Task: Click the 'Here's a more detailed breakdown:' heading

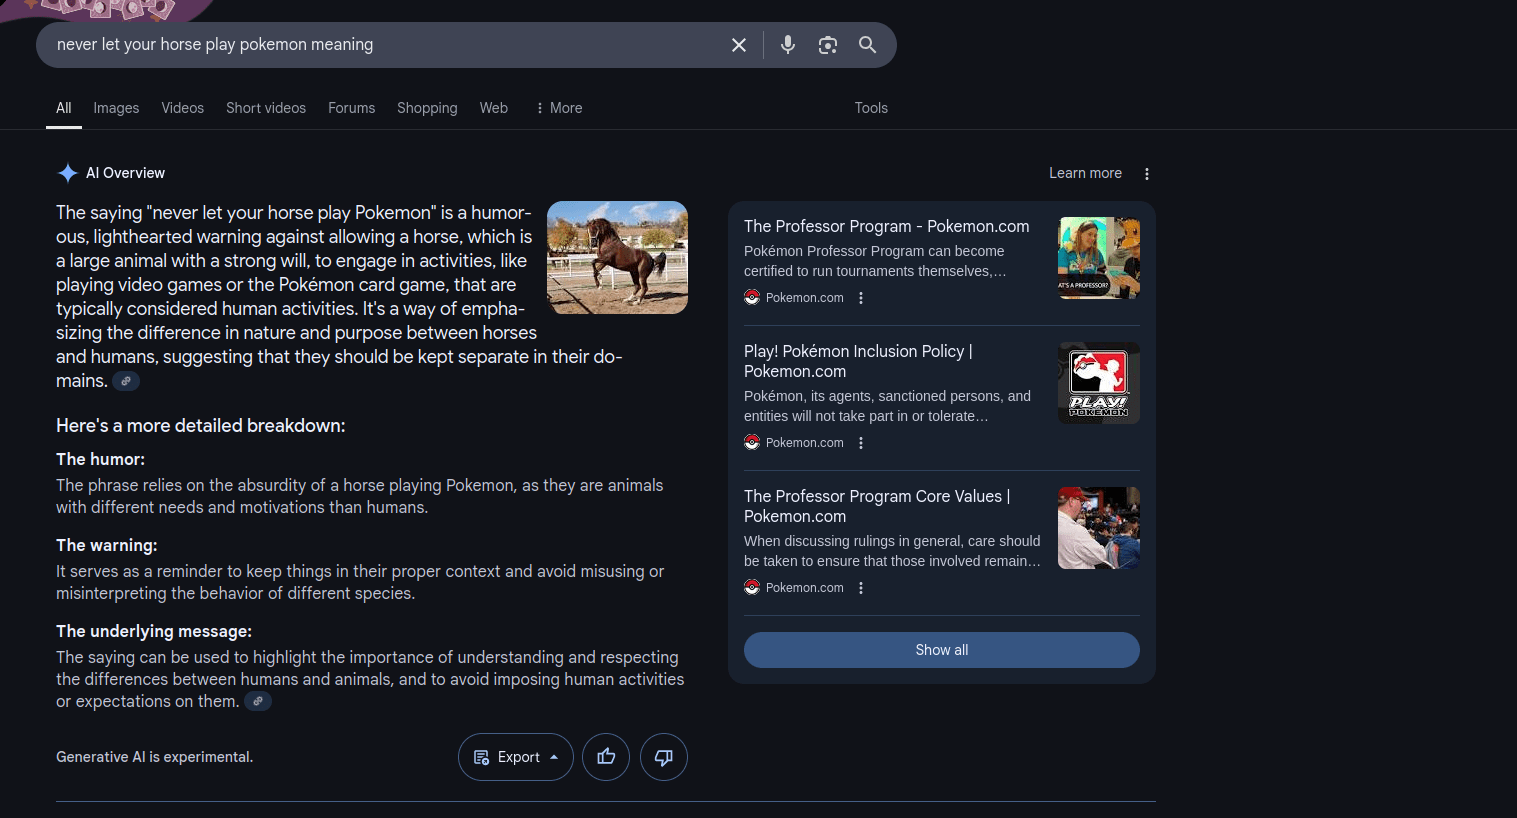Action: tap(201, 426)
